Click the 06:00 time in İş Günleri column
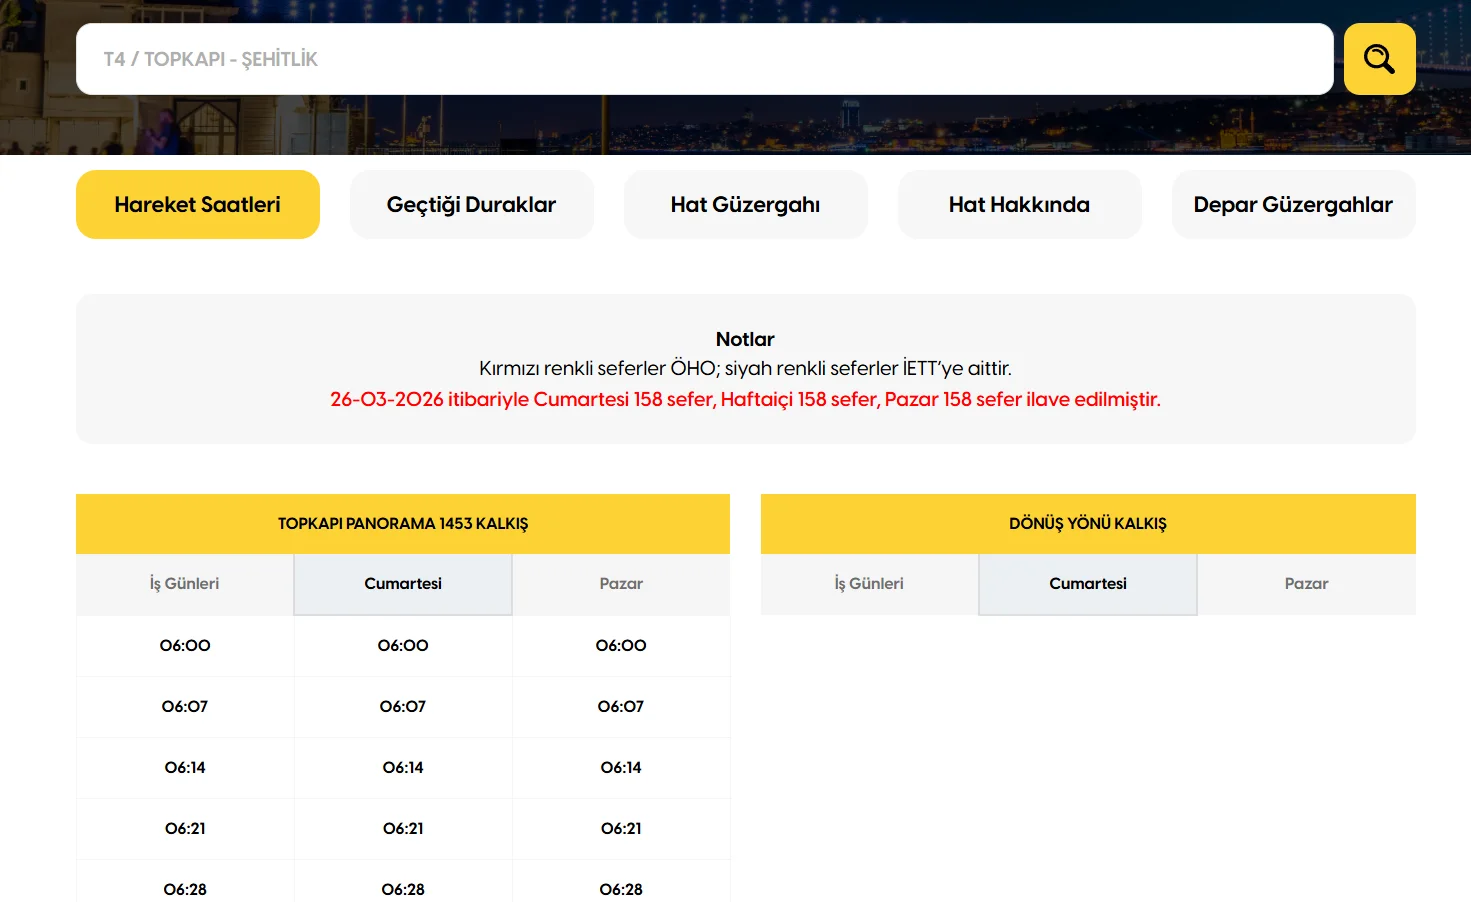Screen dimensions: 1471x902 pyautogui.click(x=185, y=645)
